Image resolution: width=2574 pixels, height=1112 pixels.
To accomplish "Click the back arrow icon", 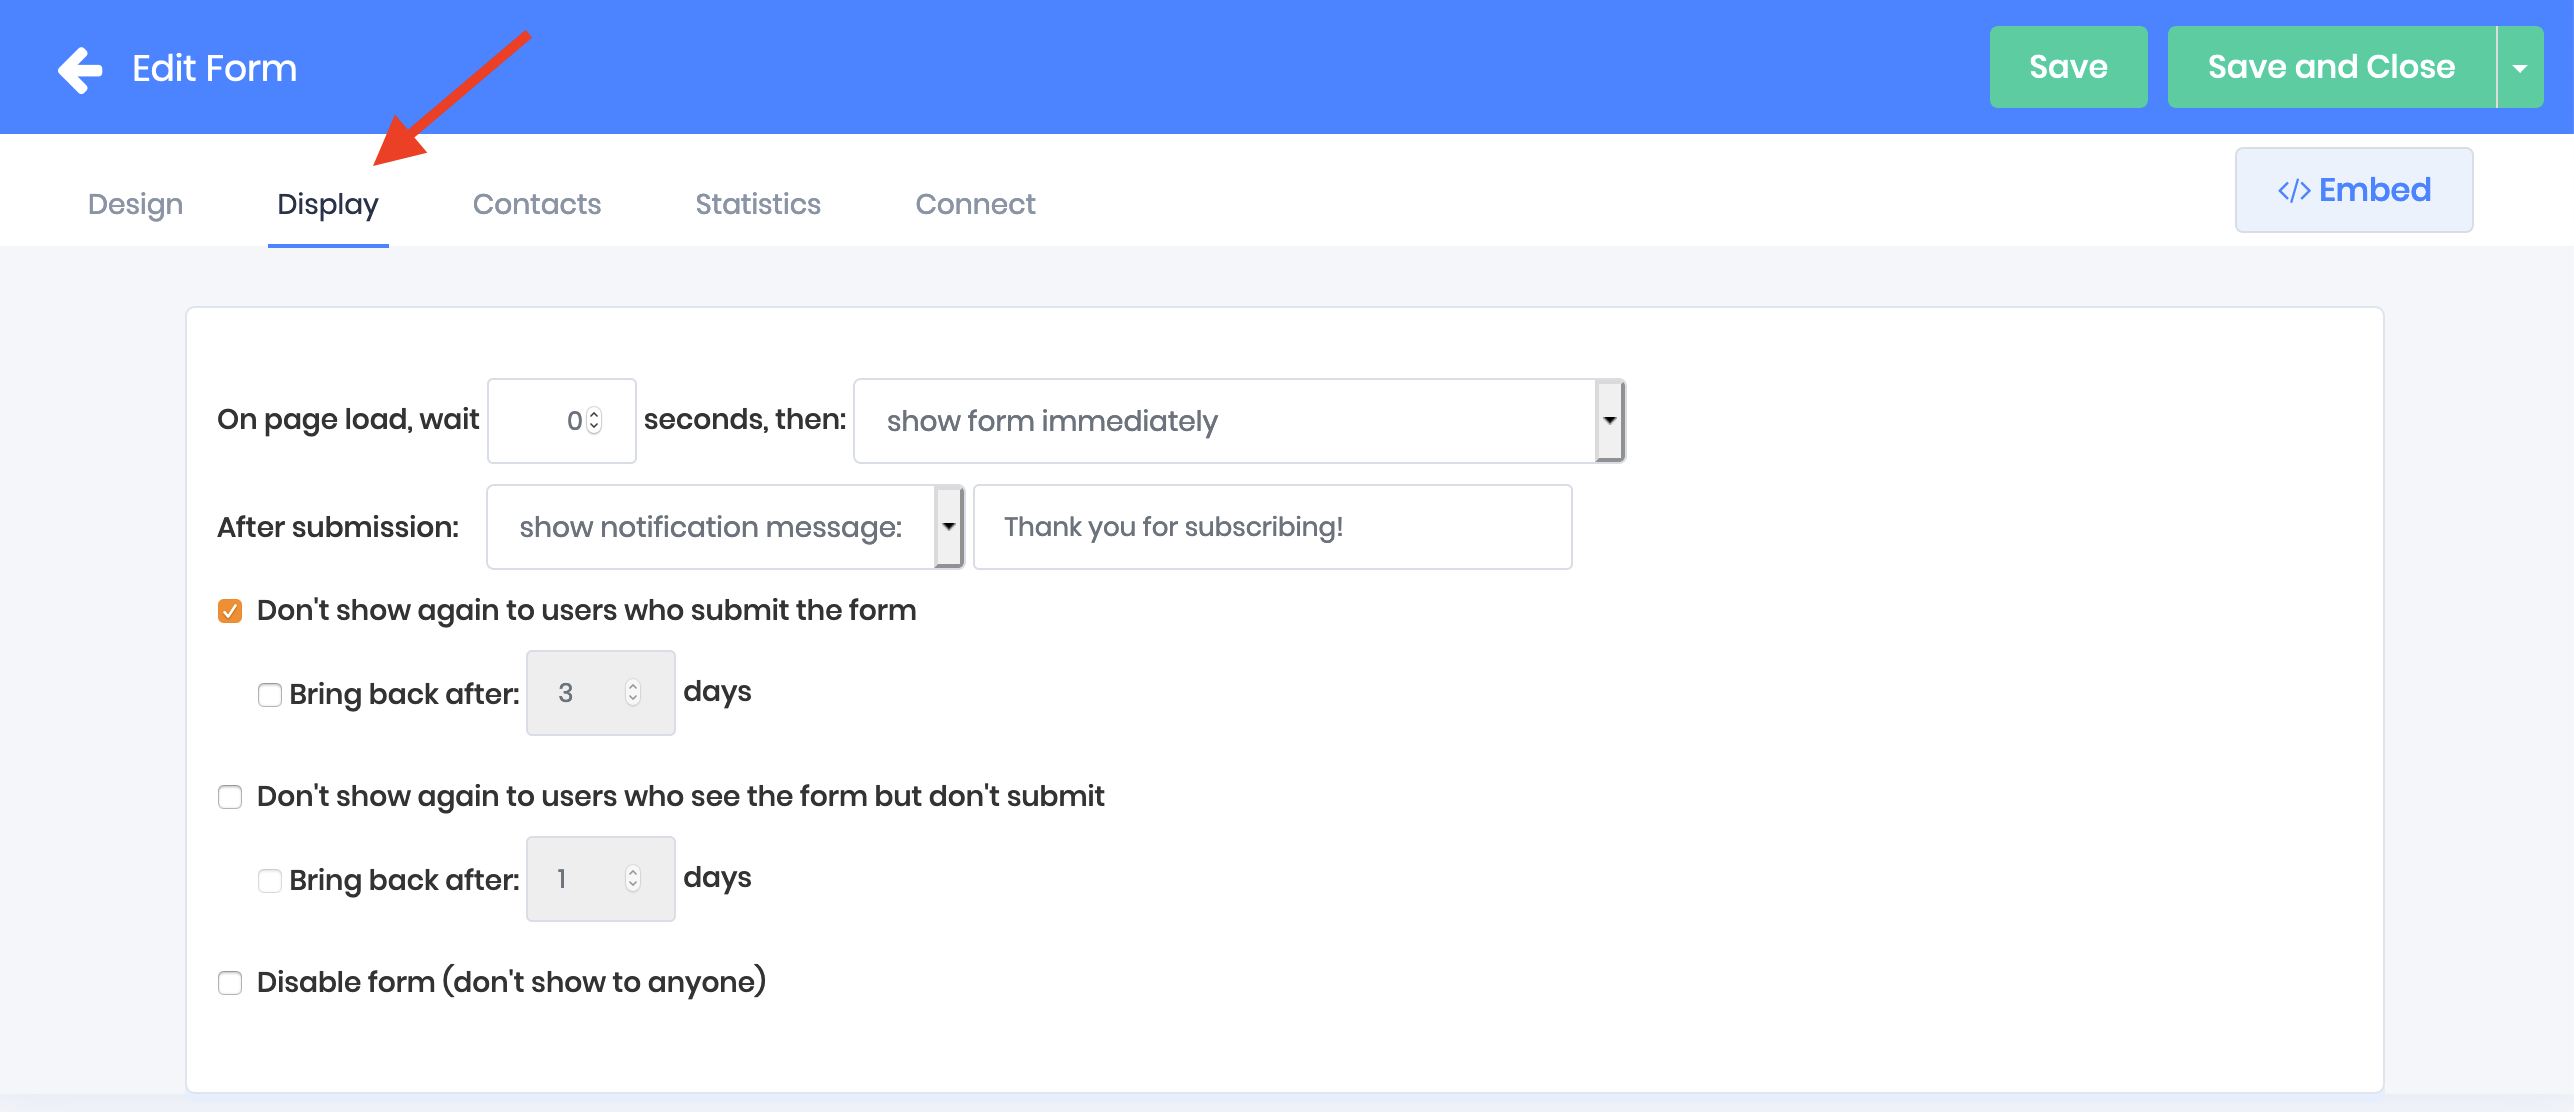I will point(80,69).
